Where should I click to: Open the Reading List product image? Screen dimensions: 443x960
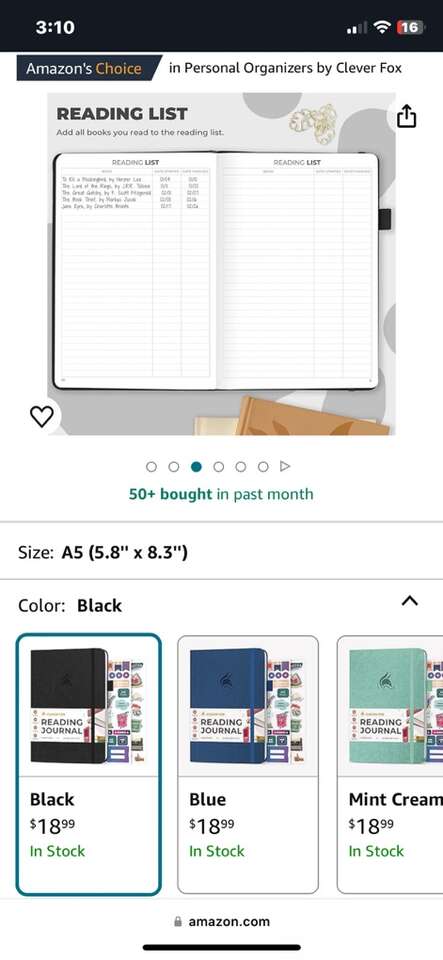coord(222,264)
